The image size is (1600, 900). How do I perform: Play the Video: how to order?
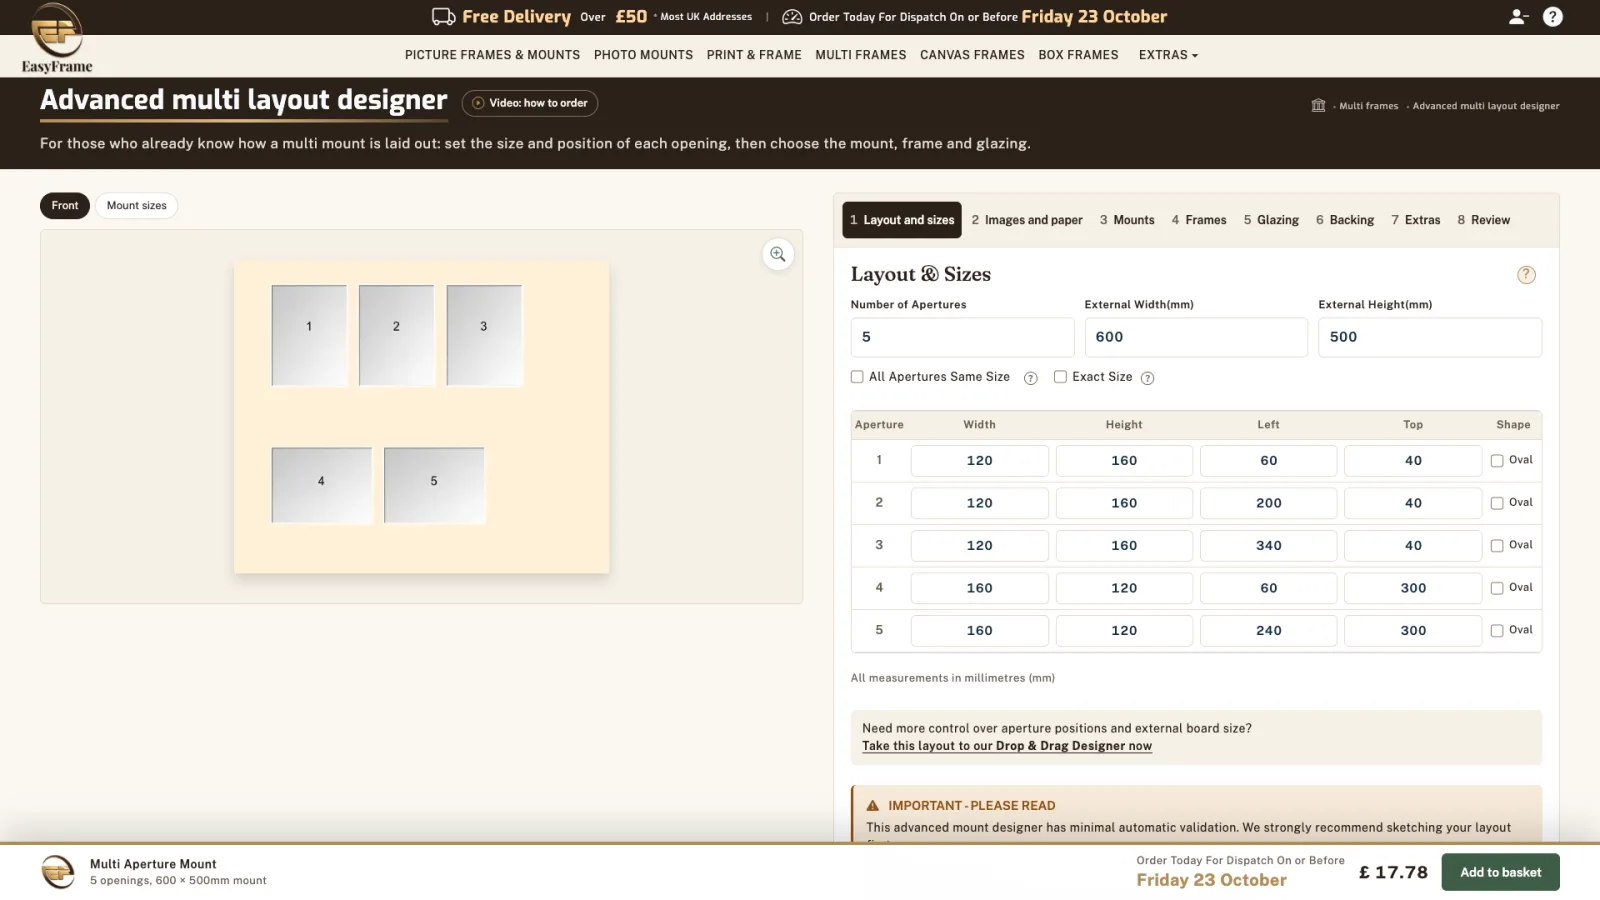(530, 103)
